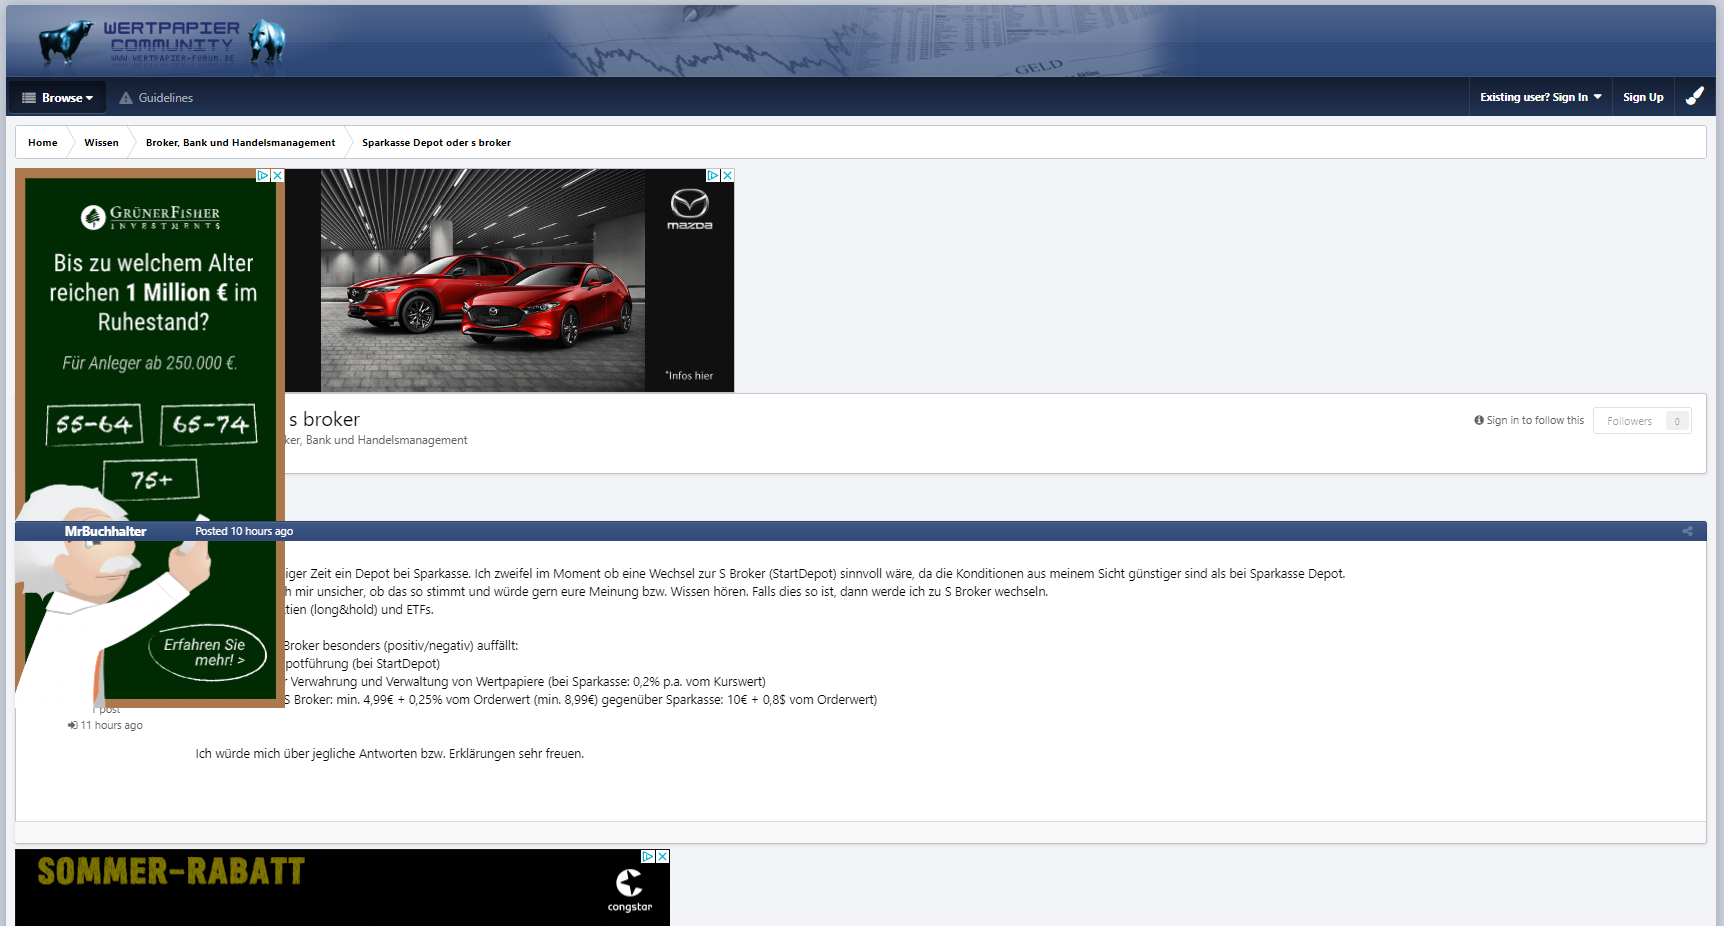The width and height of the screenshot is (1724, 926).
Task: Open MrBuchhalter's profile
Action: [x=105, y=532]
